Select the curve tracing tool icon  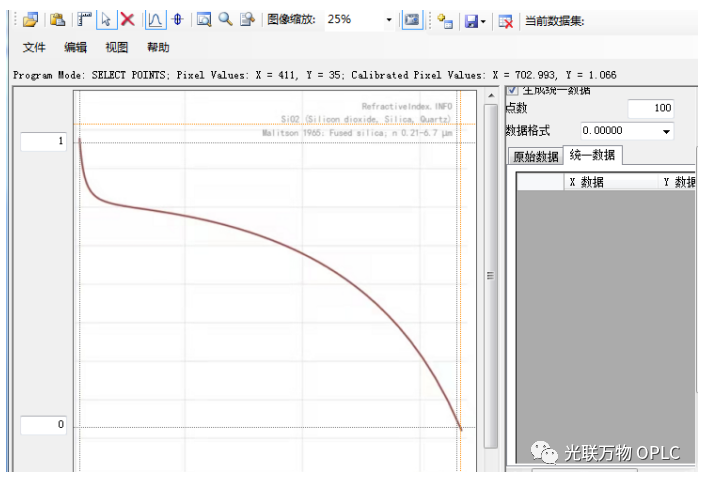[x=156, y=19]
